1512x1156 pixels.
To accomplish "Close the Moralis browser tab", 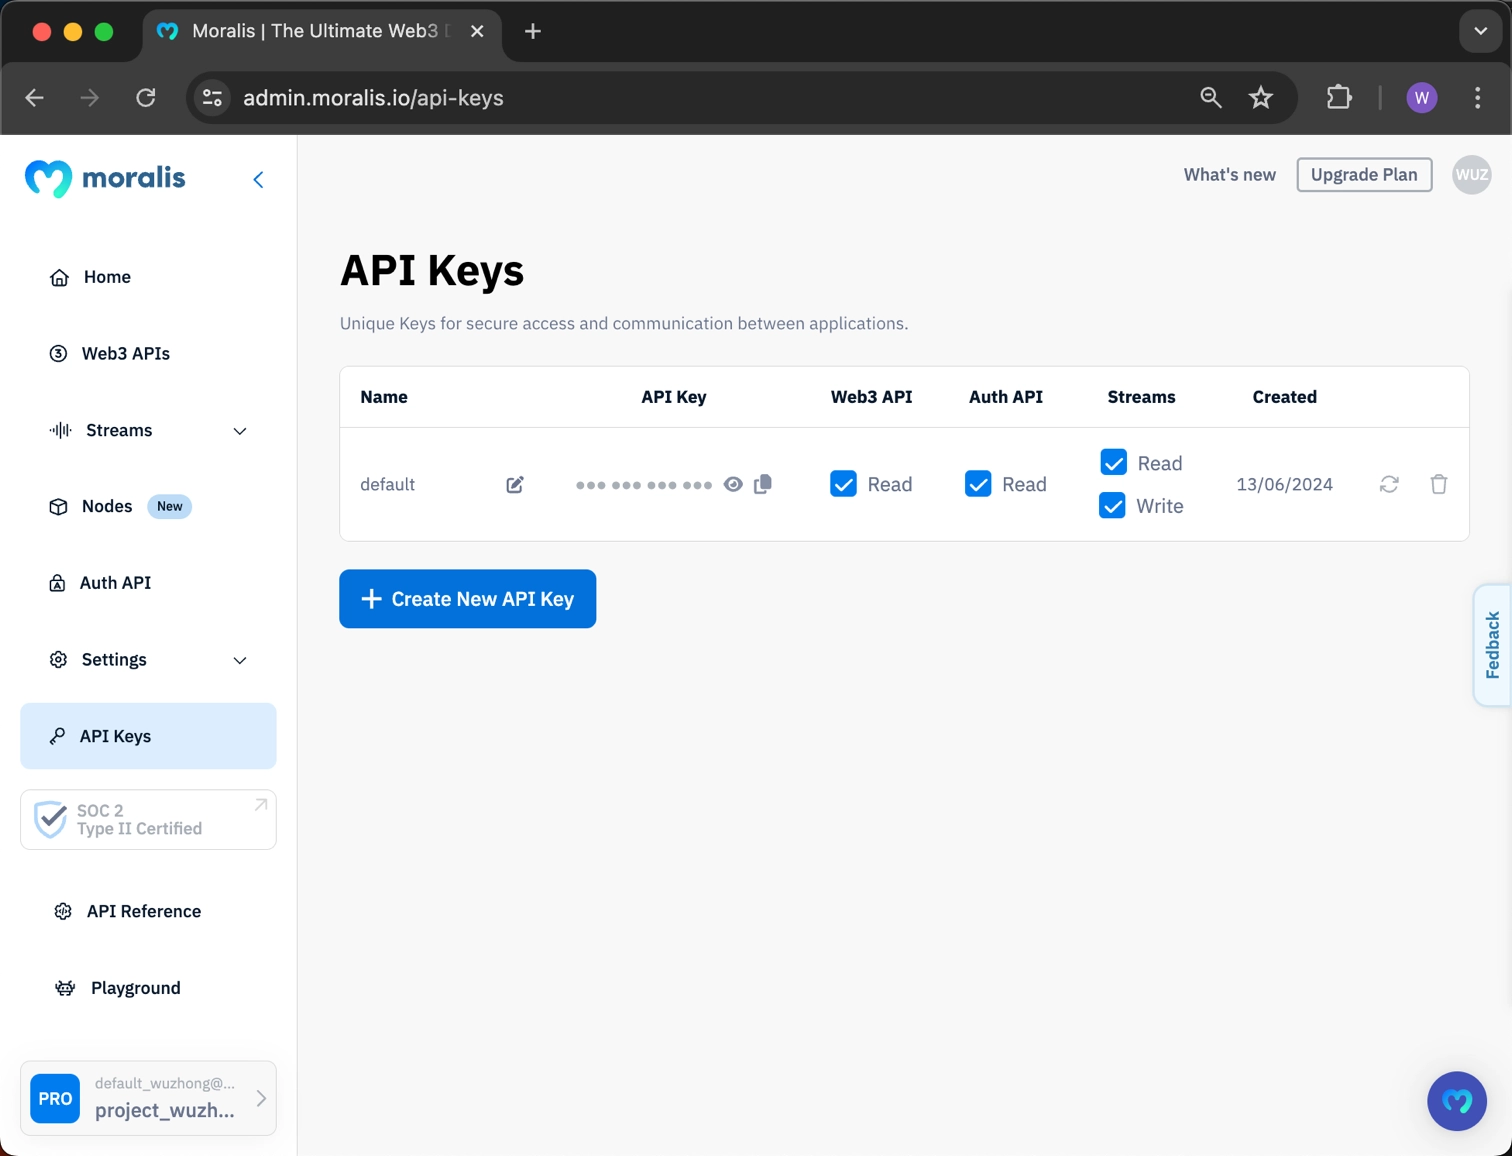I will click(x=477, y=32).
